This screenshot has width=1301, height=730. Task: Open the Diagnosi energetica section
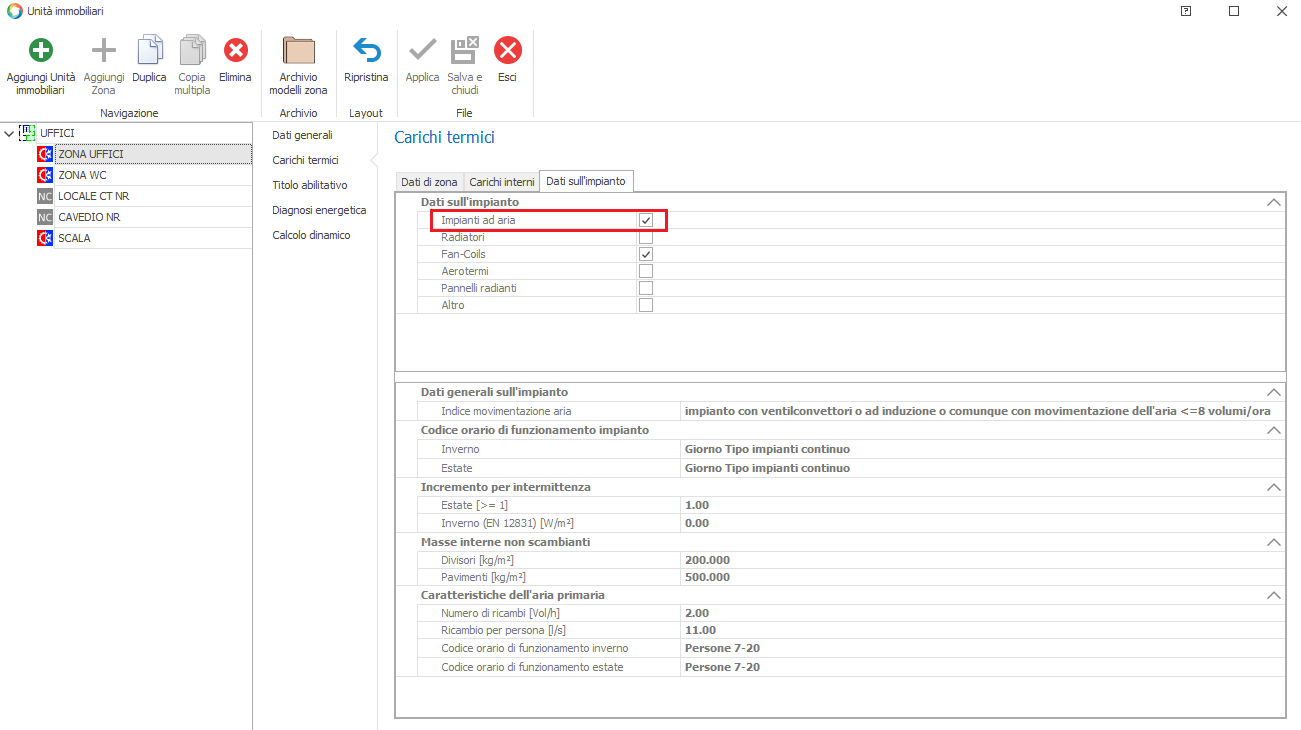(x=319, y=210)
